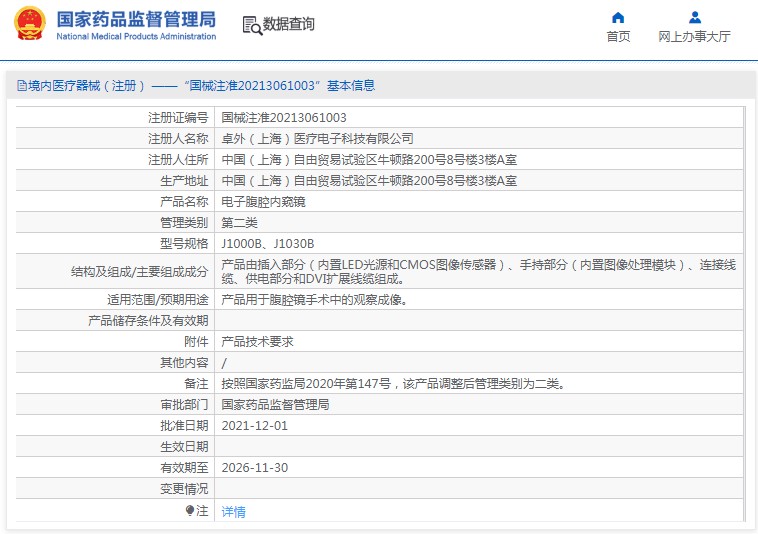
Task: Select approval date 2021-12-01
Action: 254,426
